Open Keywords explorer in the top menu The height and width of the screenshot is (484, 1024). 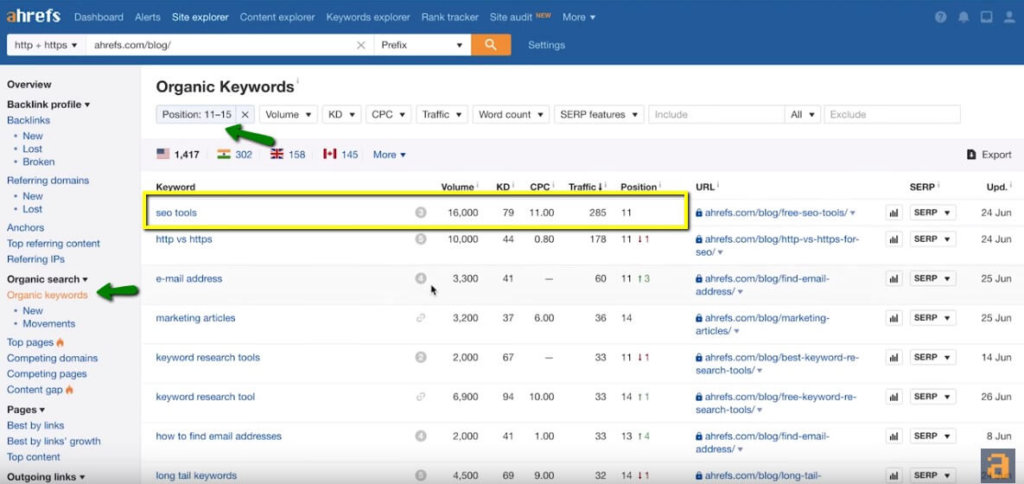(368, 18)
